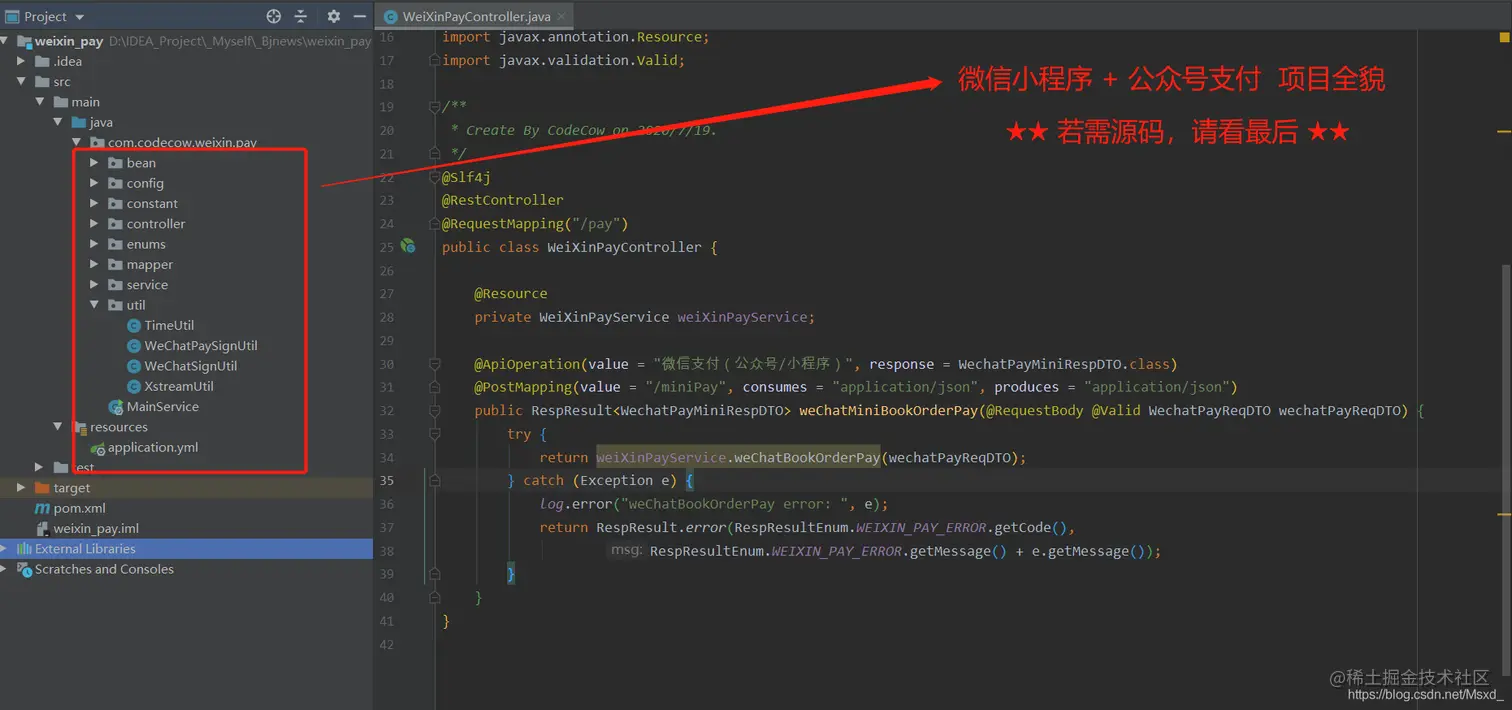Expand the constant package
The width and height of the screenshot is (1512, 710).
tap(94, 203)
